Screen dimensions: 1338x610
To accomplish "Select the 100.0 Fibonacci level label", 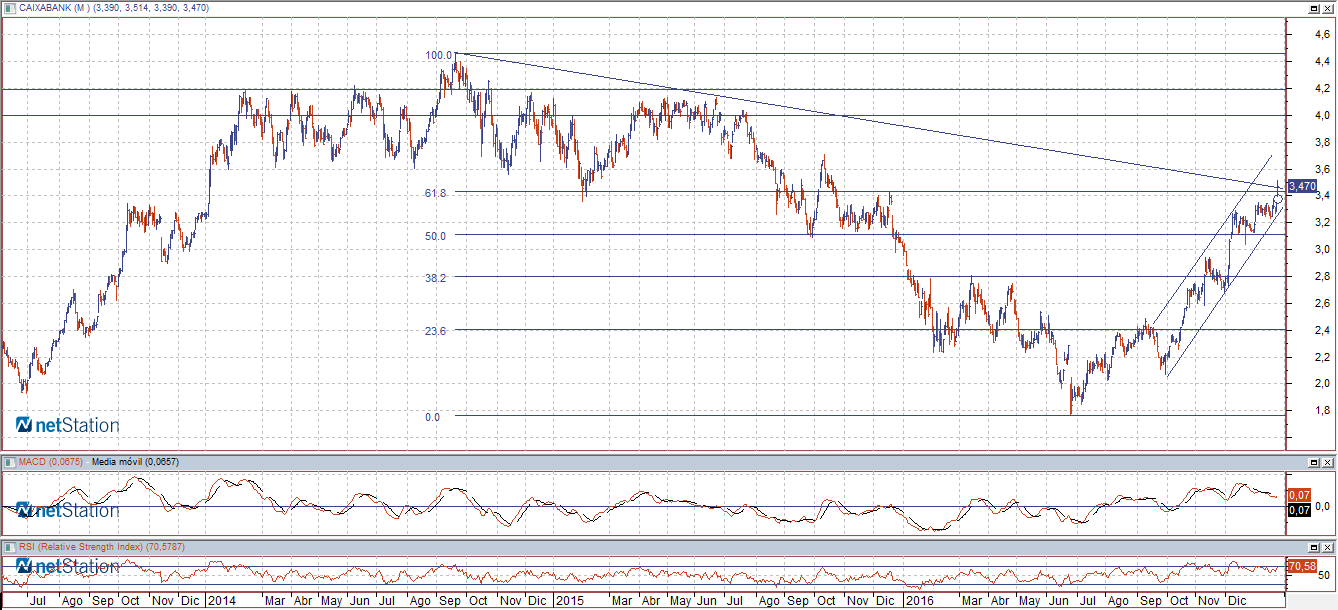I will pos(438,55).
